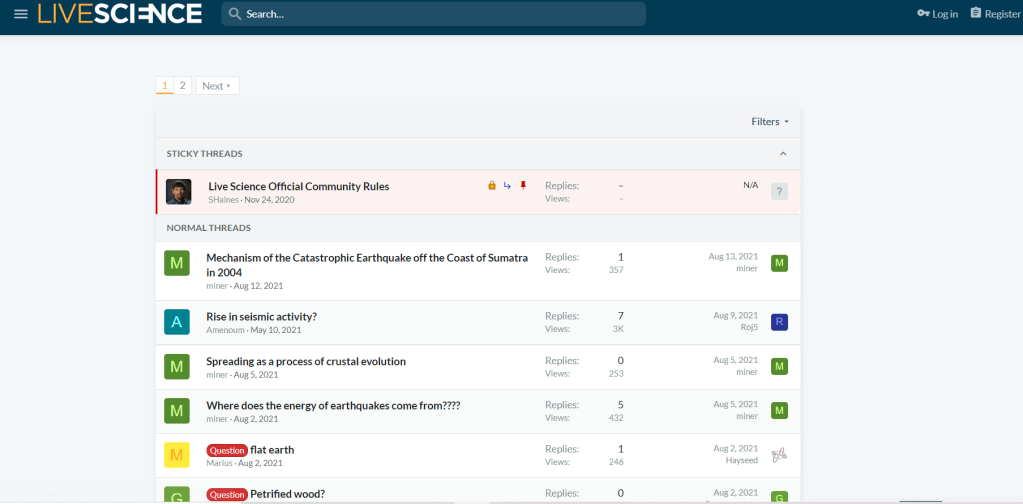Click the Log in key icon
Image resolution: width=1023 pixels, height=504 pixels.
click(923, 14)
